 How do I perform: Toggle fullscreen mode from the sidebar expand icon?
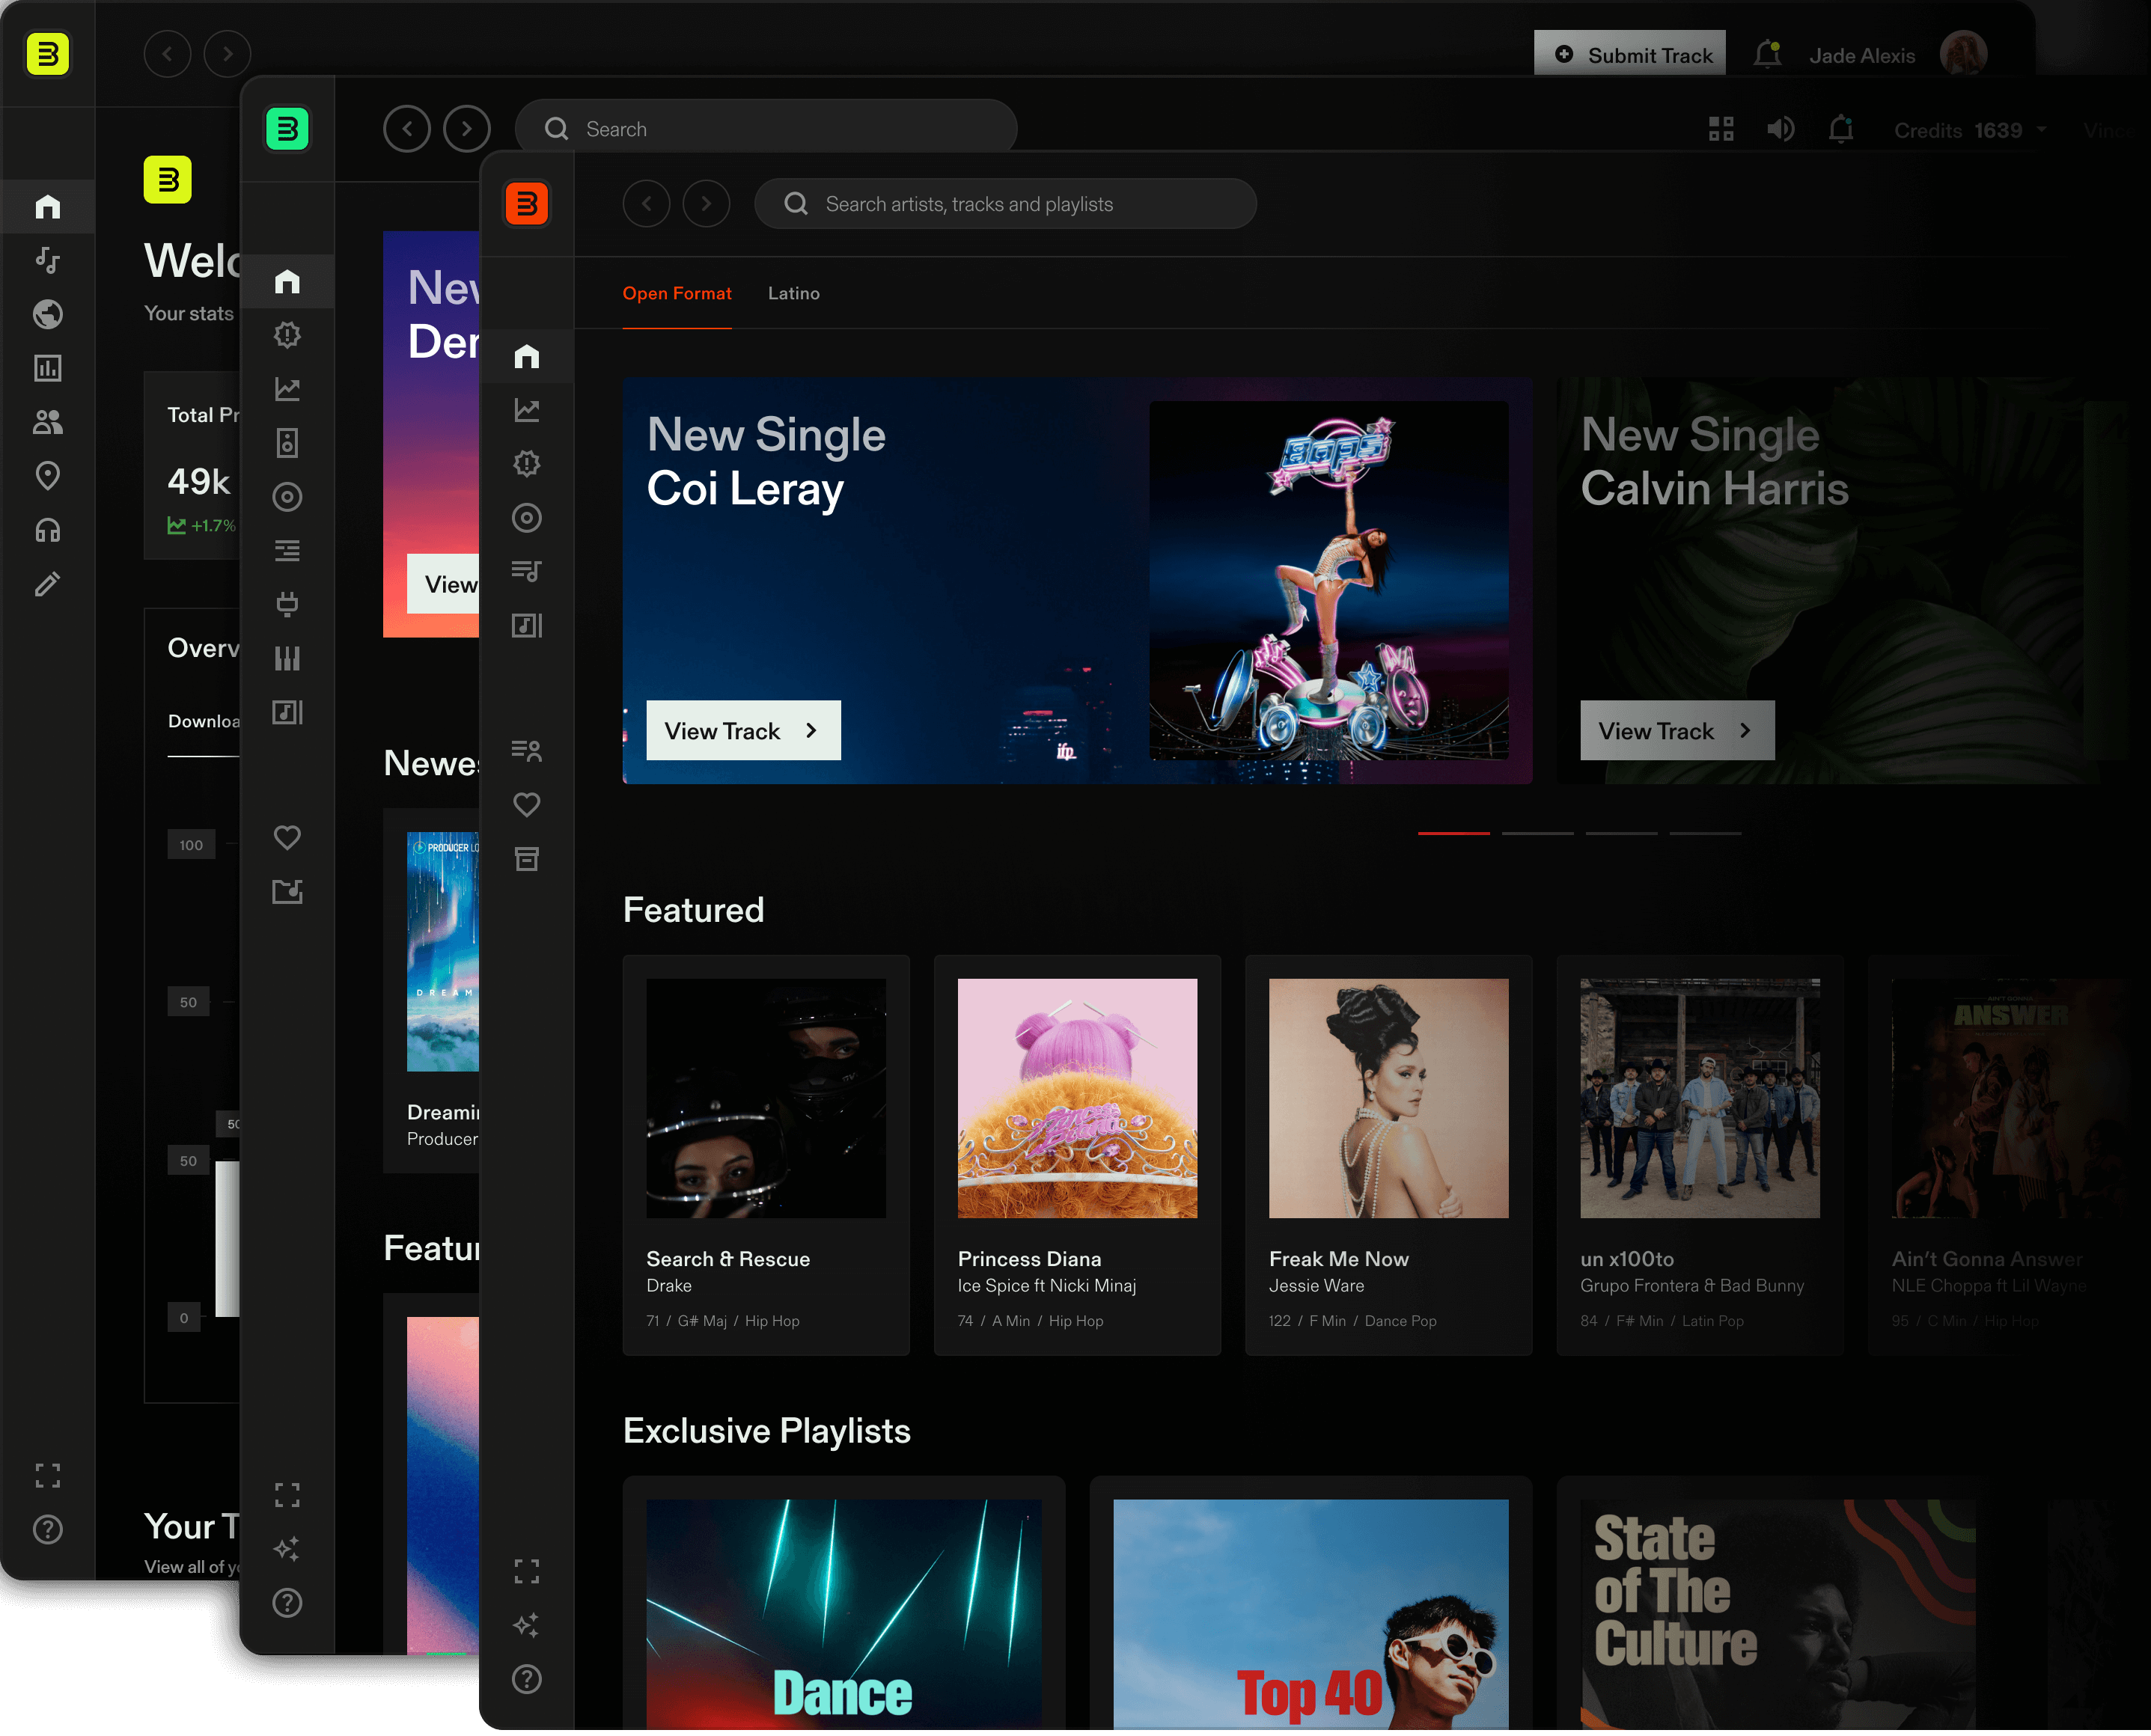(527, 1570)
